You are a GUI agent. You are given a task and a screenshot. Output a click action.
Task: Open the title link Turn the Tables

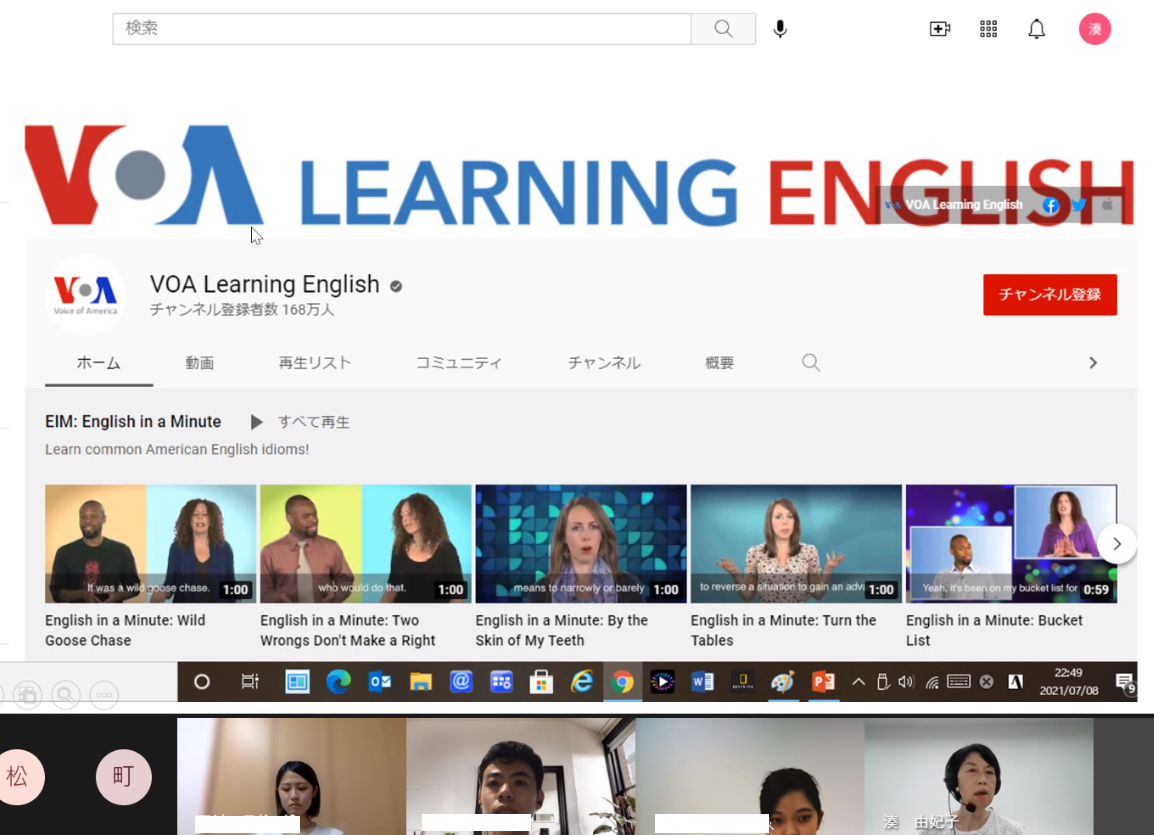[783, 630]
